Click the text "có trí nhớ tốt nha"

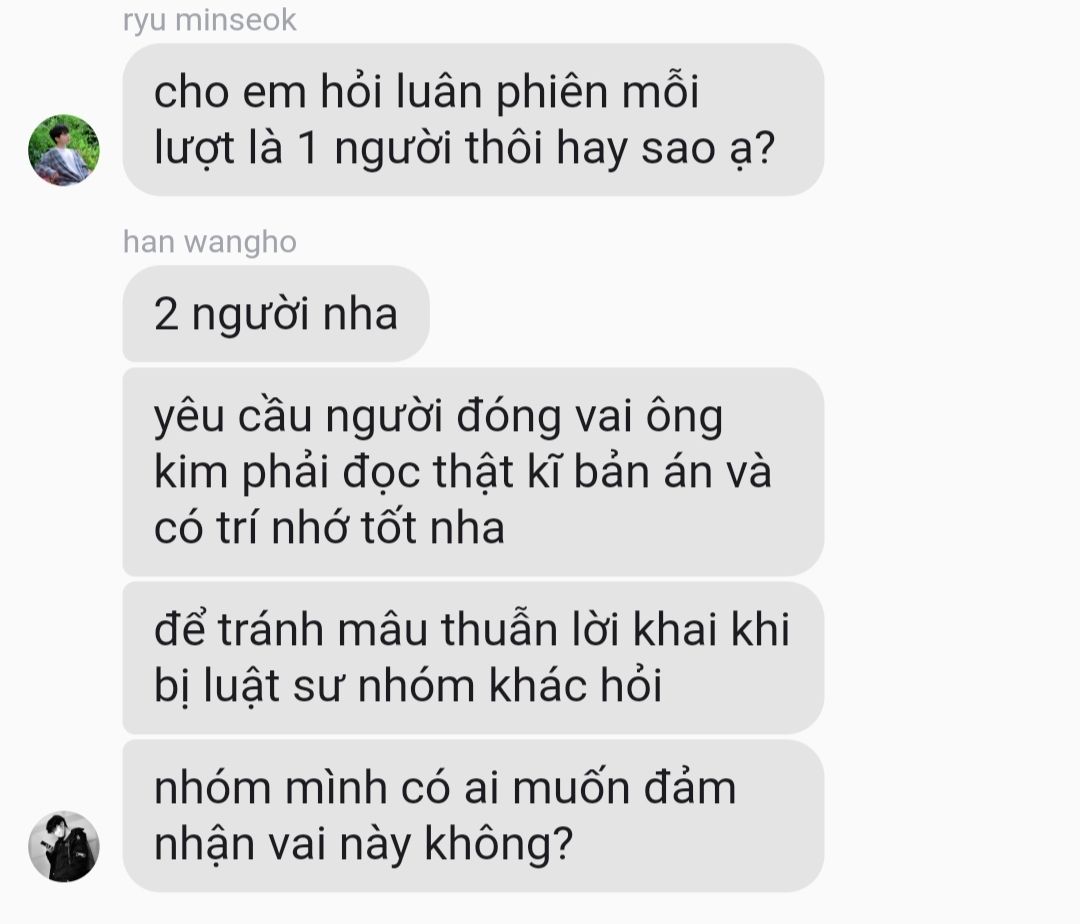[329, 528]
